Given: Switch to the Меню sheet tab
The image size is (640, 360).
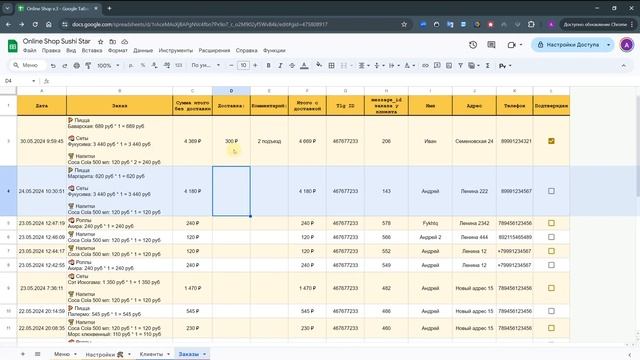Looking at the screenshot, I should click(x=62, y=354).
